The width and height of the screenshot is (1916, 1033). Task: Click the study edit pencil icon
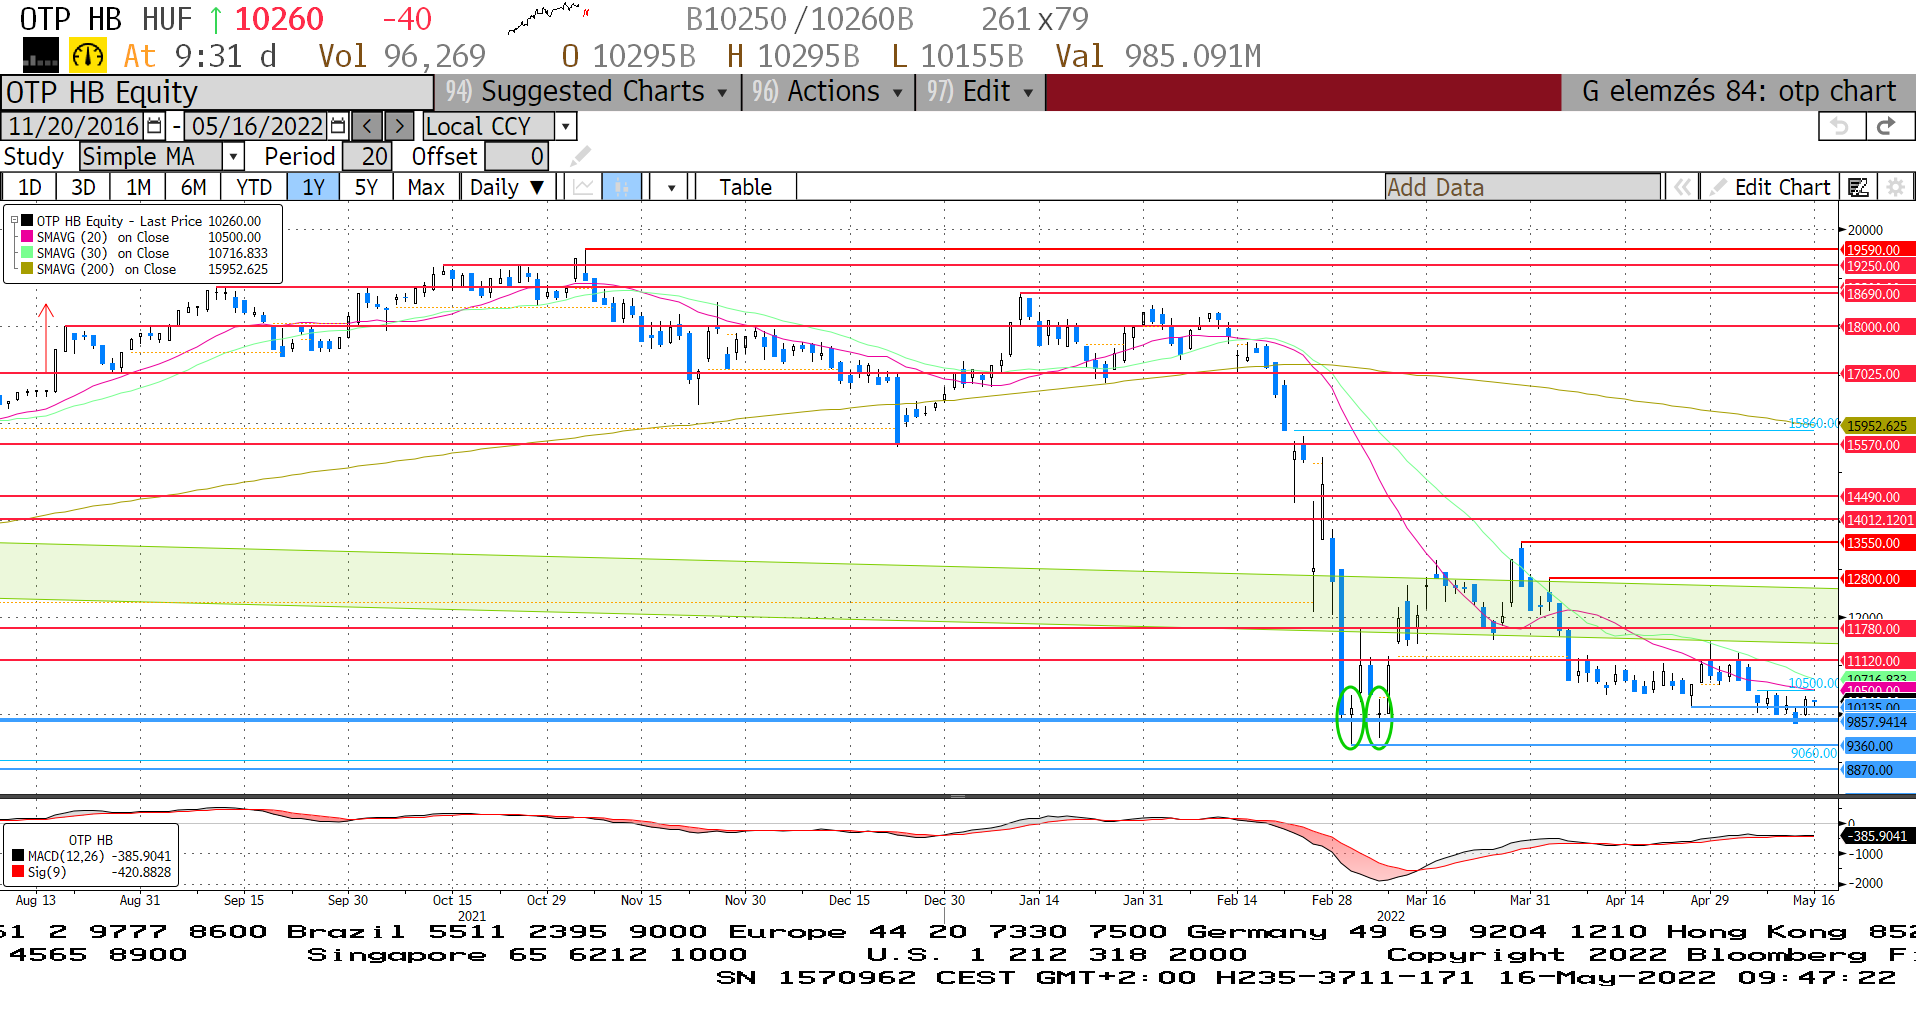click(581, 156)
